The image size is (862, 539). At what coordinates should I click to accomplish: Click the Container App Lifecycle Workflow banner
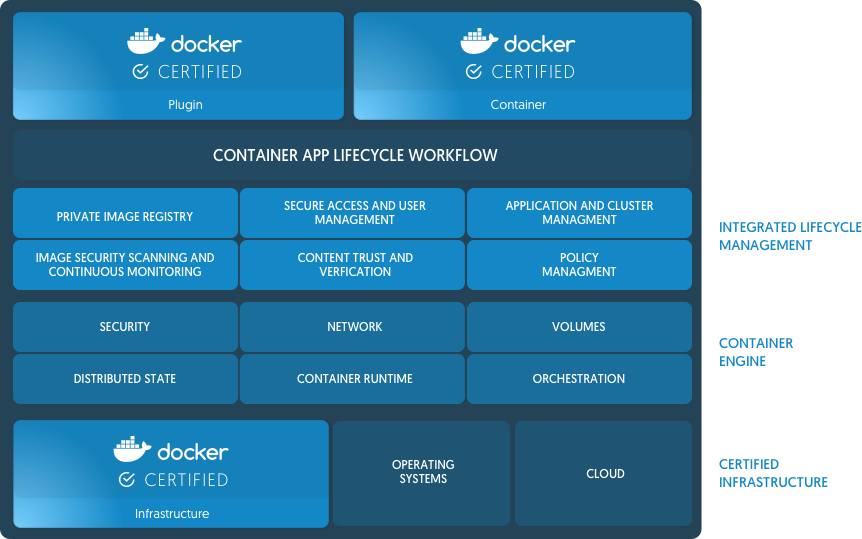tap(352, 155)
